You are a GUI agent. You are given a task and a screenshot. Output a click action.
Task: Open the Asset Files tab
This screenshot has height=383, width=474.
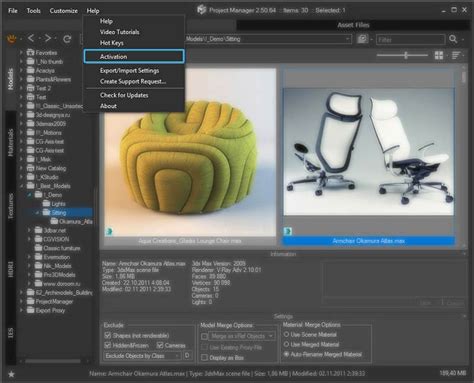click(353, 25)
